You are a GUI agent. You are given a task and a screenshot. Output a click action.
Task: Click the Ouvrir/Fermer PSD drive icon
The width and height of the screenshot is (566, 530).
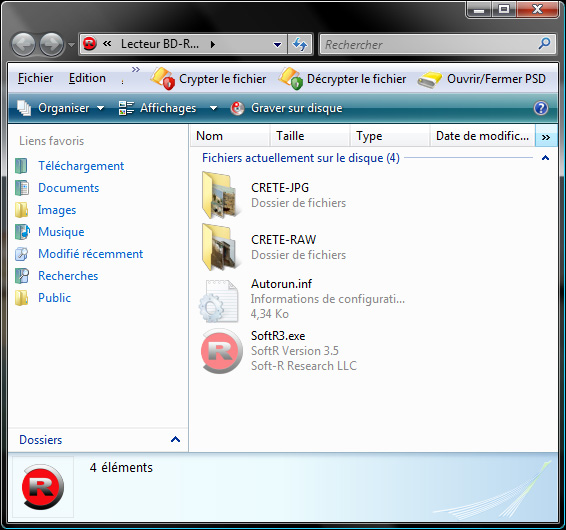430,79
